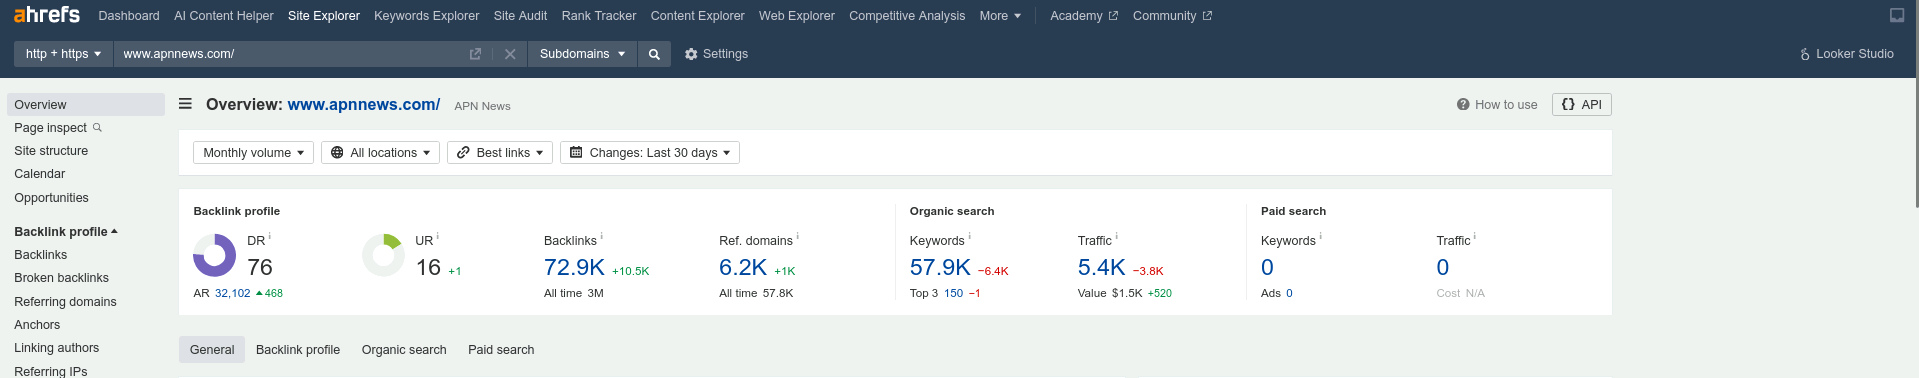Go to Dashboard
The image size is (1919, 378).
(129, 16)
